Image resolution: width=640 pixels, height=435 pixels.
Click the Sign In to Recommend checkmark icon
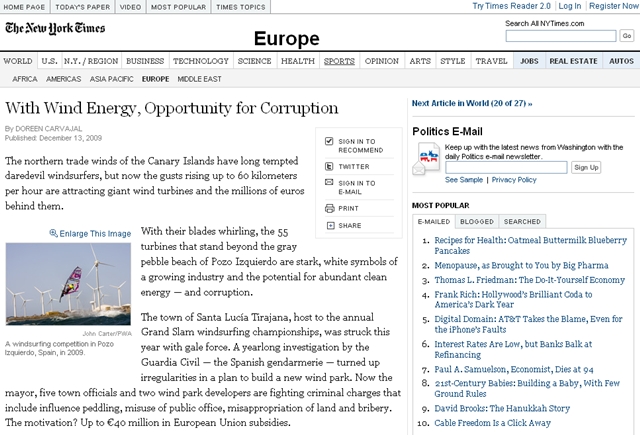click(329, 141)
